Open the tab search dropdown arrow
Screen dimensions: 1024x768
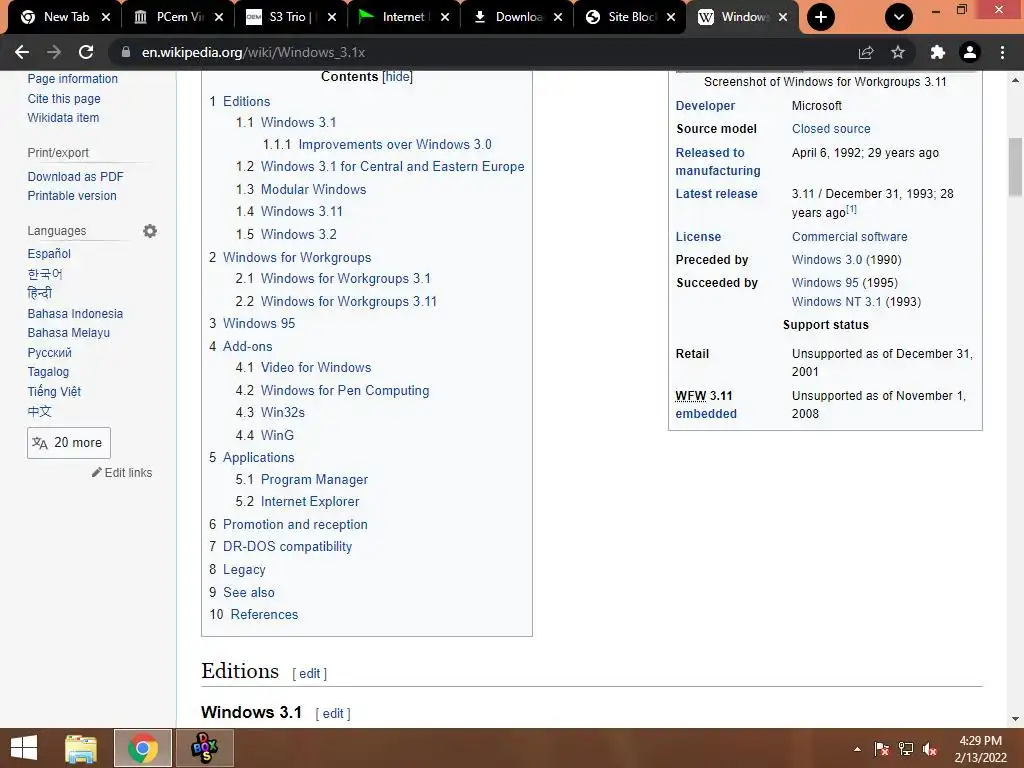pos(899,17)
